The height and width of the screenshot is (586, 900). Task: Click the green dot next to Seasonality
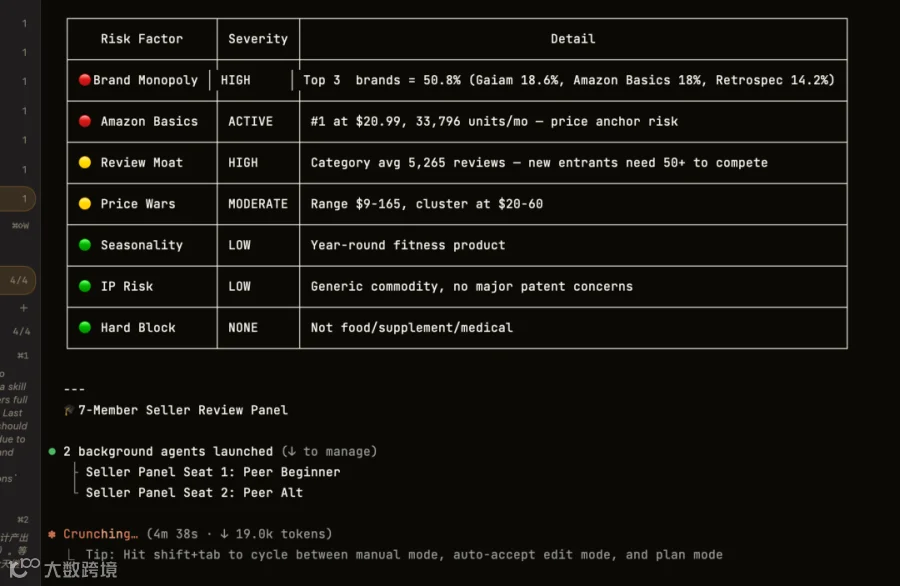84,245
